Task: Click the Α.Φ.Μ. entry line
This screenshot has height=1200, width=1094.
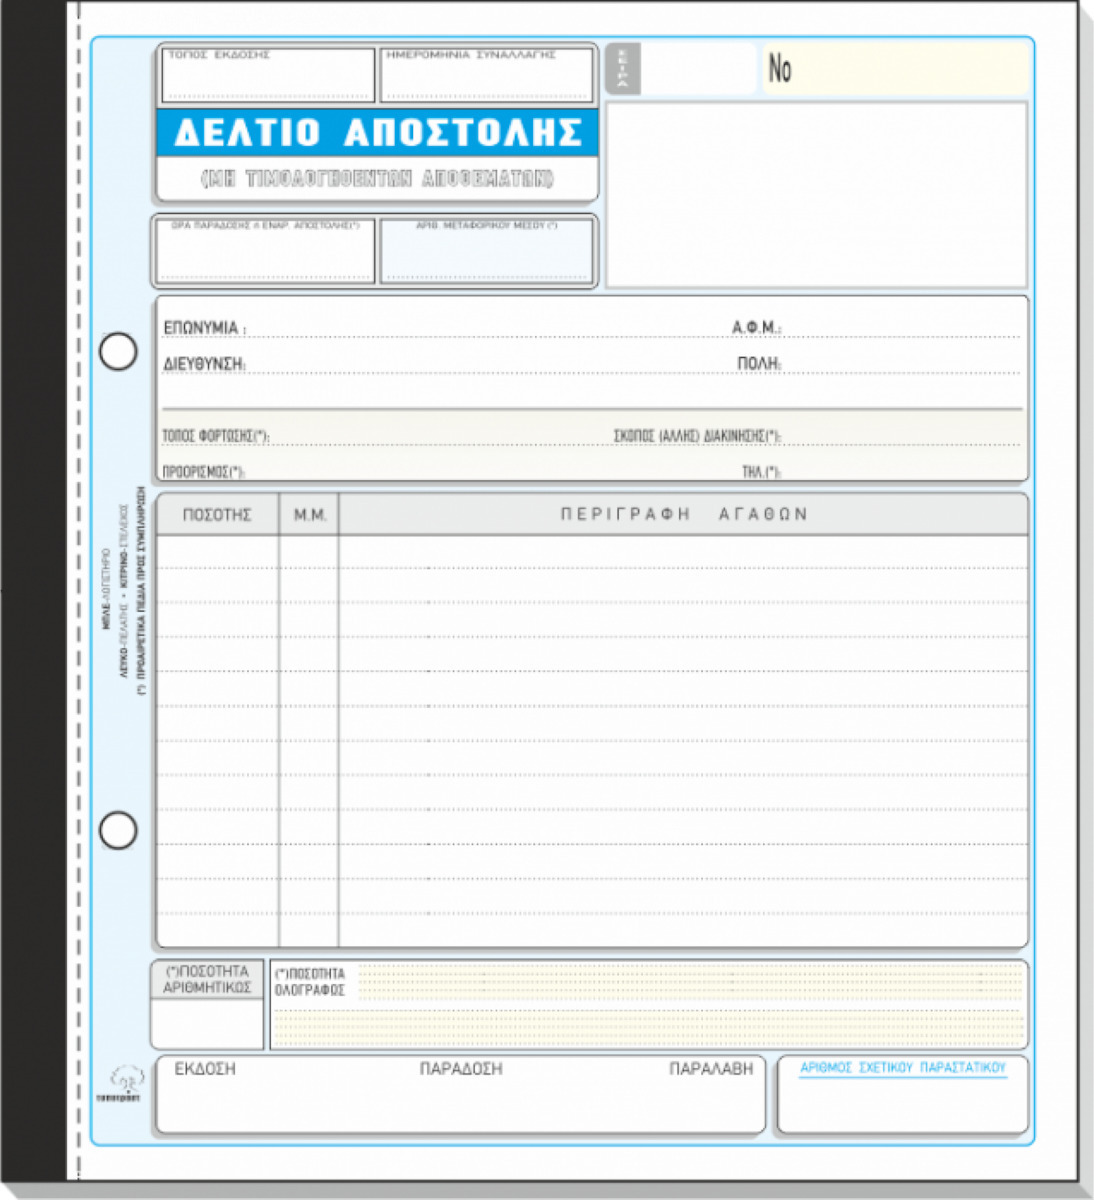Action: coord(900,329)
